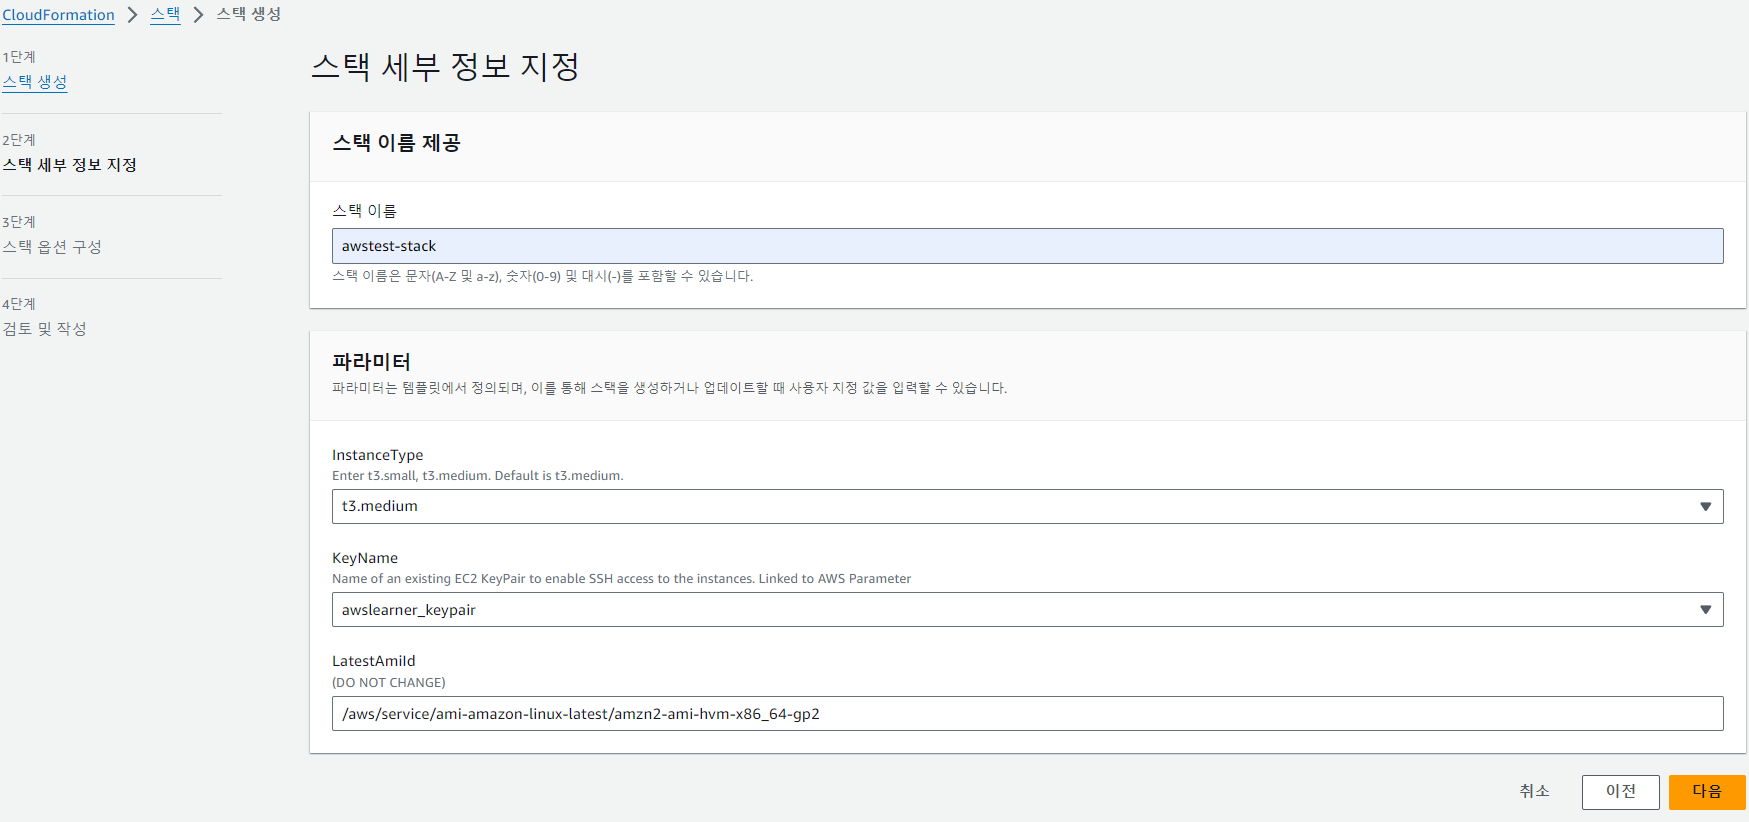Click the 스택 이름 제공 section heading
Image resolution: width=1749 pixels, height=822 pixels.
pyautogui.click(x=396, y=143)
